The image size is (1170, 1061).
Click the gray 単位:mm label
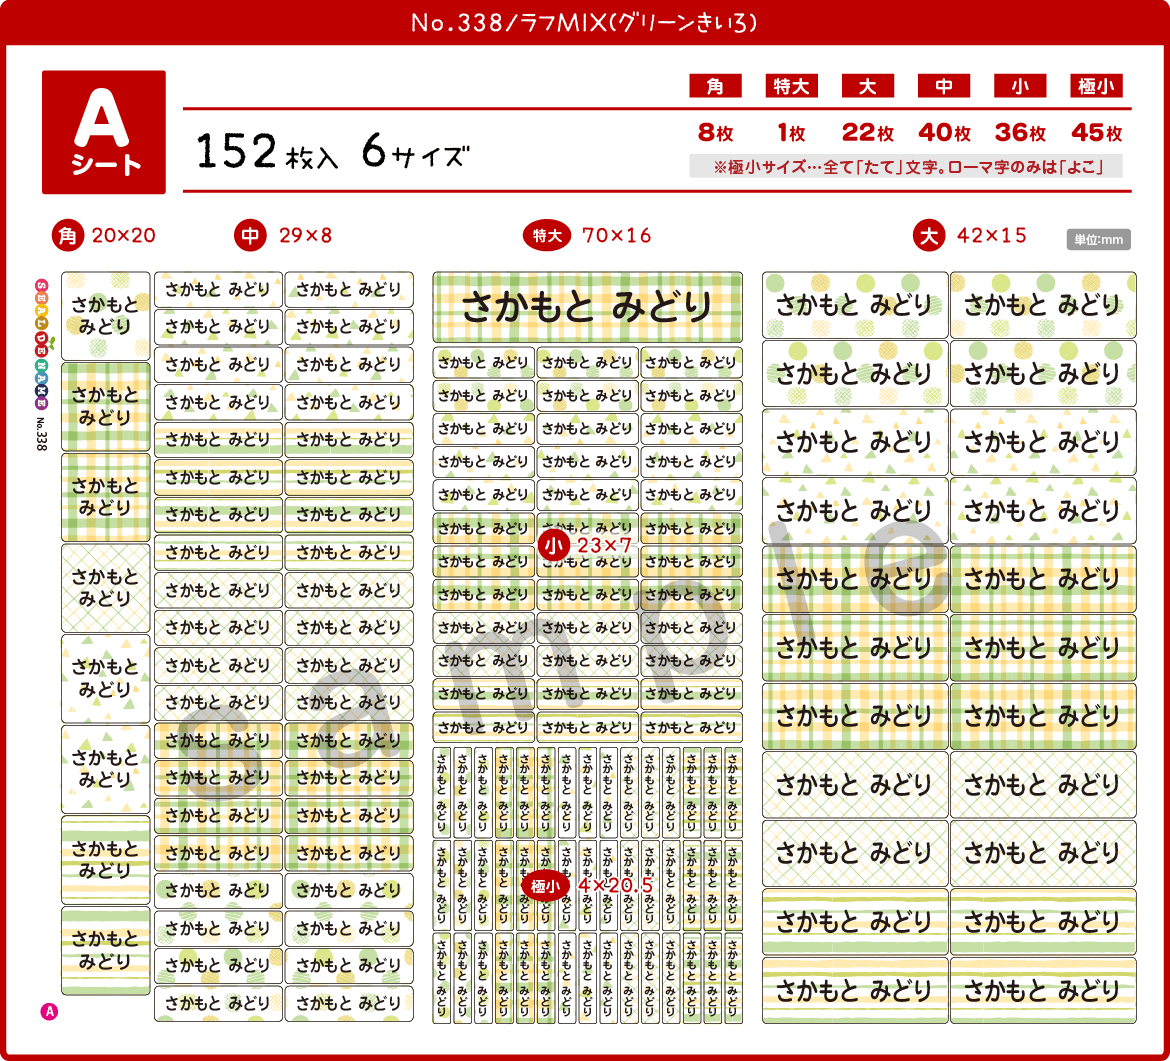(x=1098, y=240)
